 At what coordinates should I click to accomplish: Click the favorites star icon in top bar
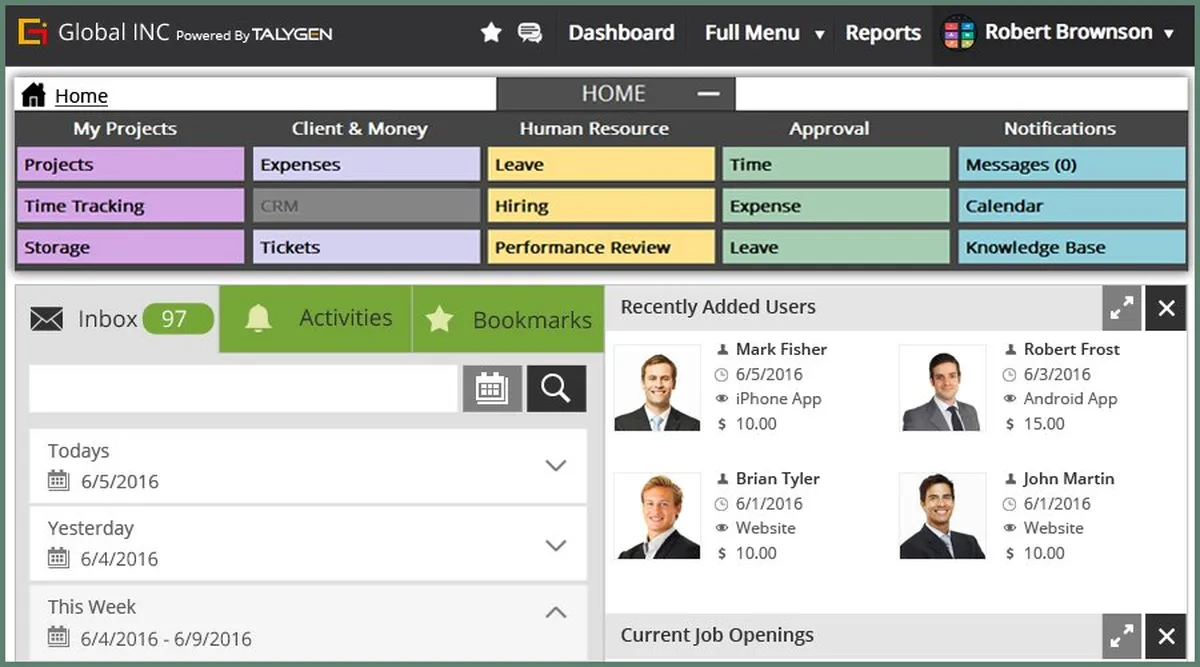point(491,33)
